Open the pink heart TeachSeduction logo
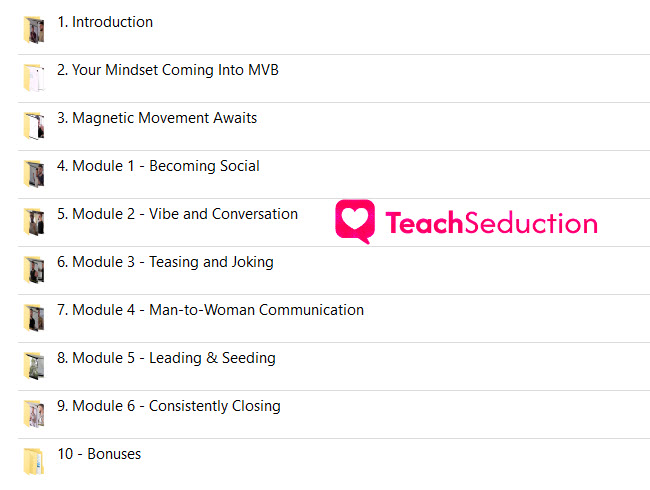Viewport: 650px width, 490px height. pyautogui.click(x=355, y=221)
